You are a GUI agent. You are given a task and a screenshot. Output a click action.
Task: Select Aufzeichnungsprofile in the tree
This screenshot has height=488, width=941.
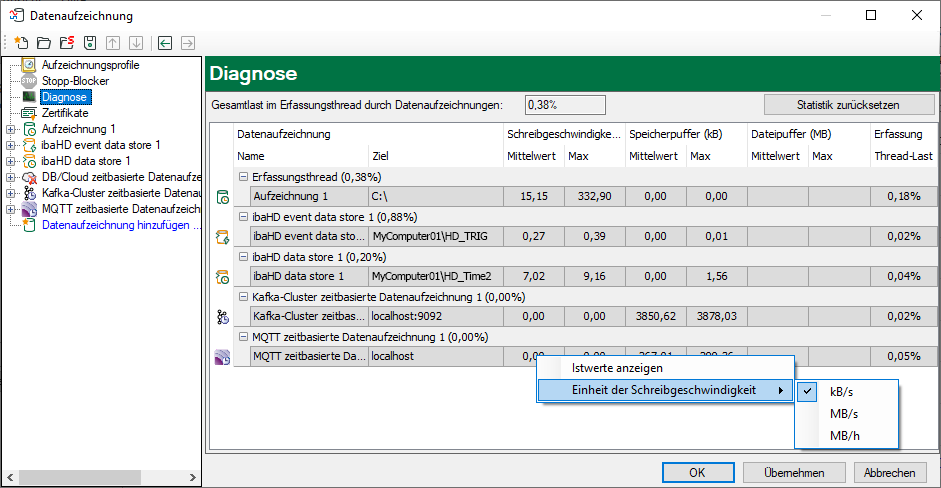pos(90,65)
